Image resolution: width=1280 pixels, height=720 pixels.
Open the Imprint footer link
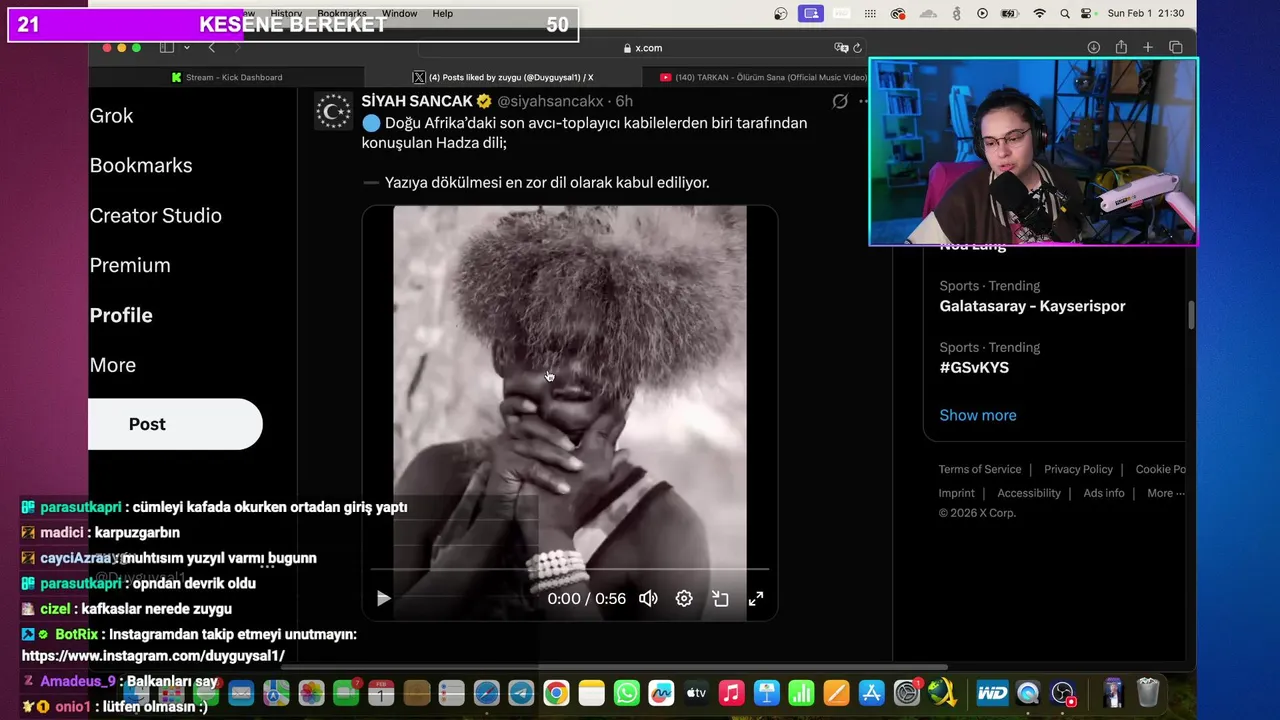pos(957,493)
